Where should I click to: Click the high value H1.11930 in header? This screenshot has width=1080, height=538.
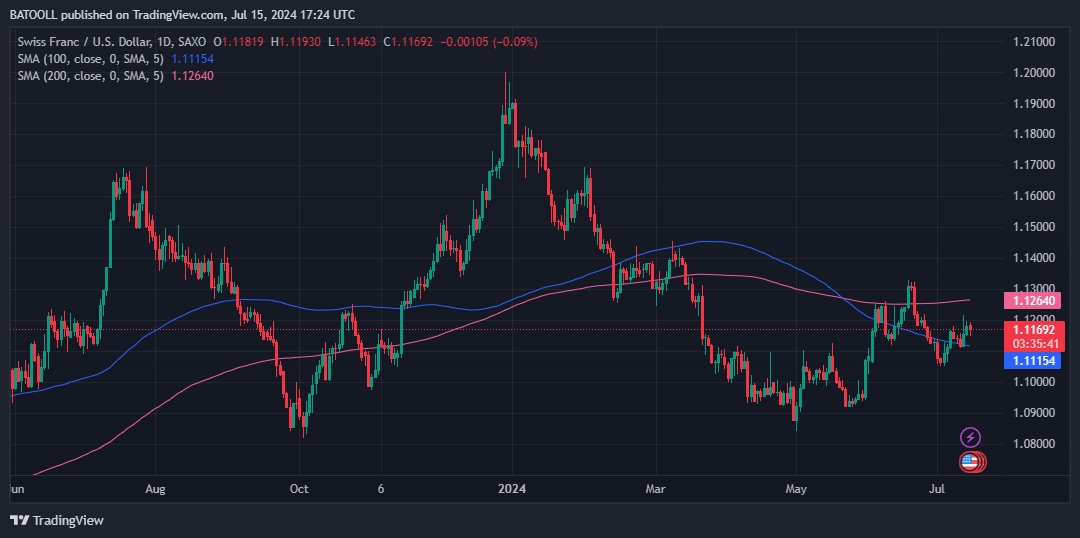click(x=296, y=42)
